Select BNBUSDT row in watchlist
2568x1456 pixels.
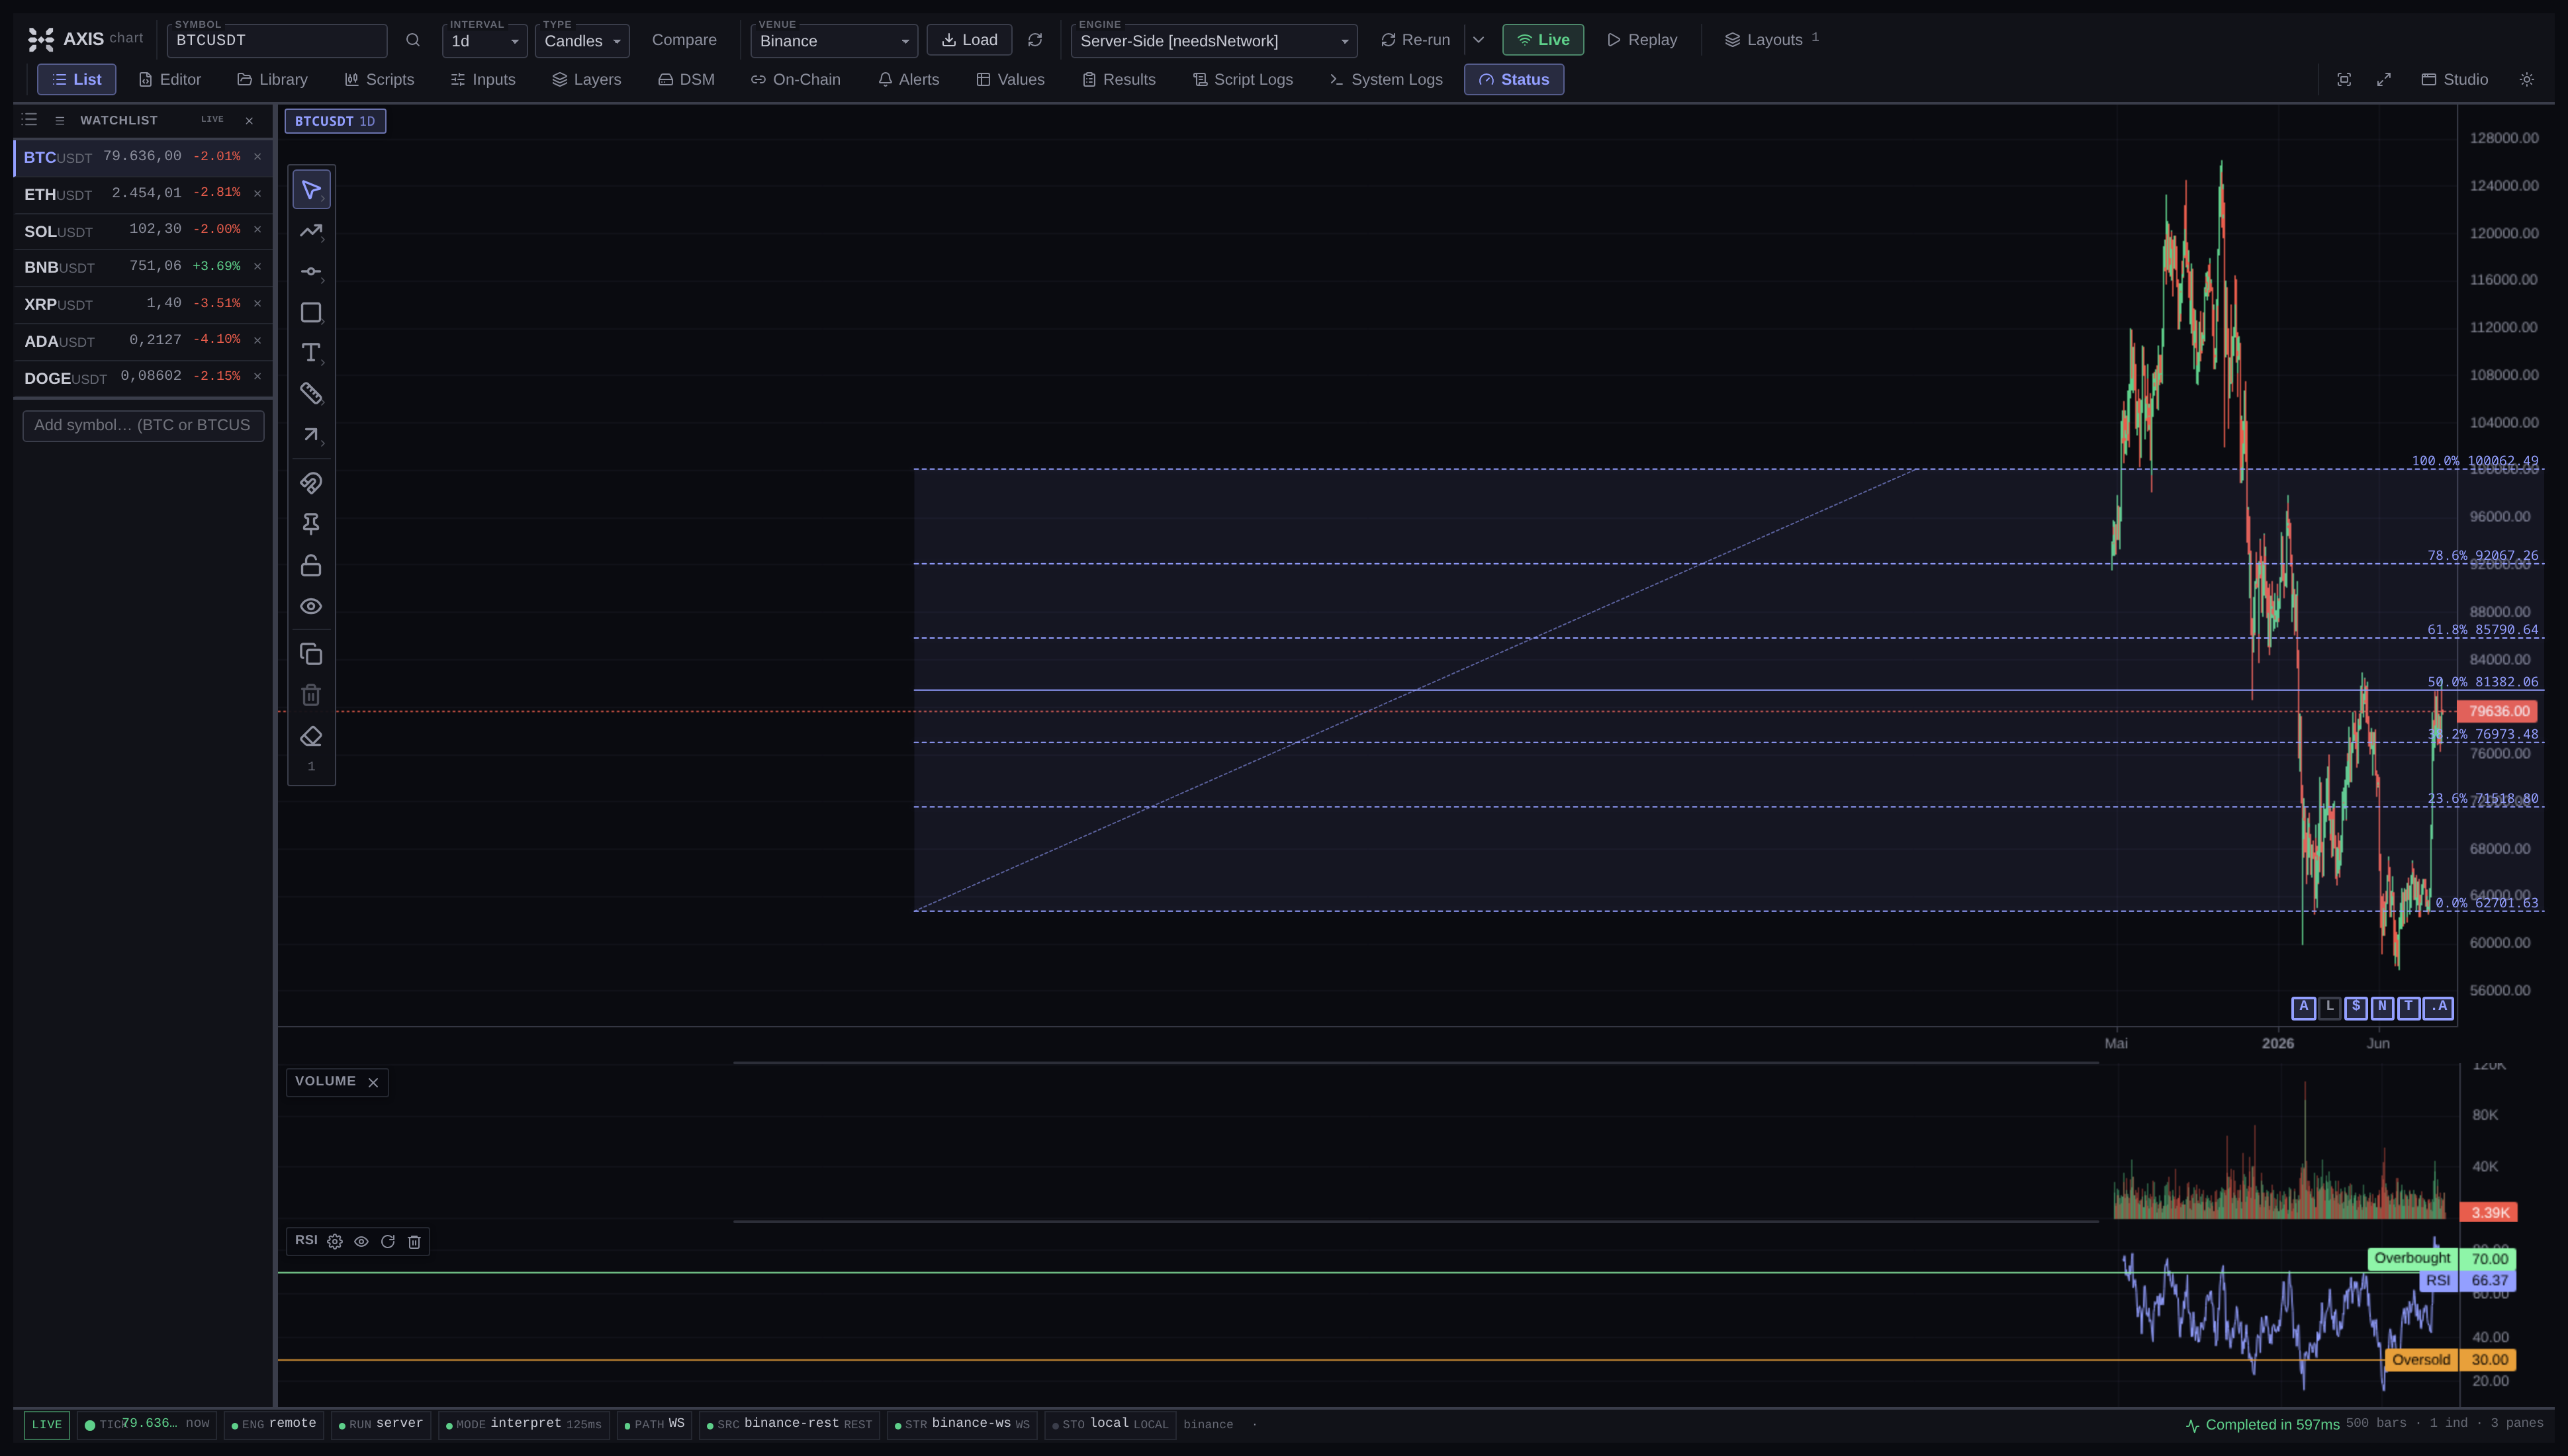pyautogui.click(x=143, y=267)
